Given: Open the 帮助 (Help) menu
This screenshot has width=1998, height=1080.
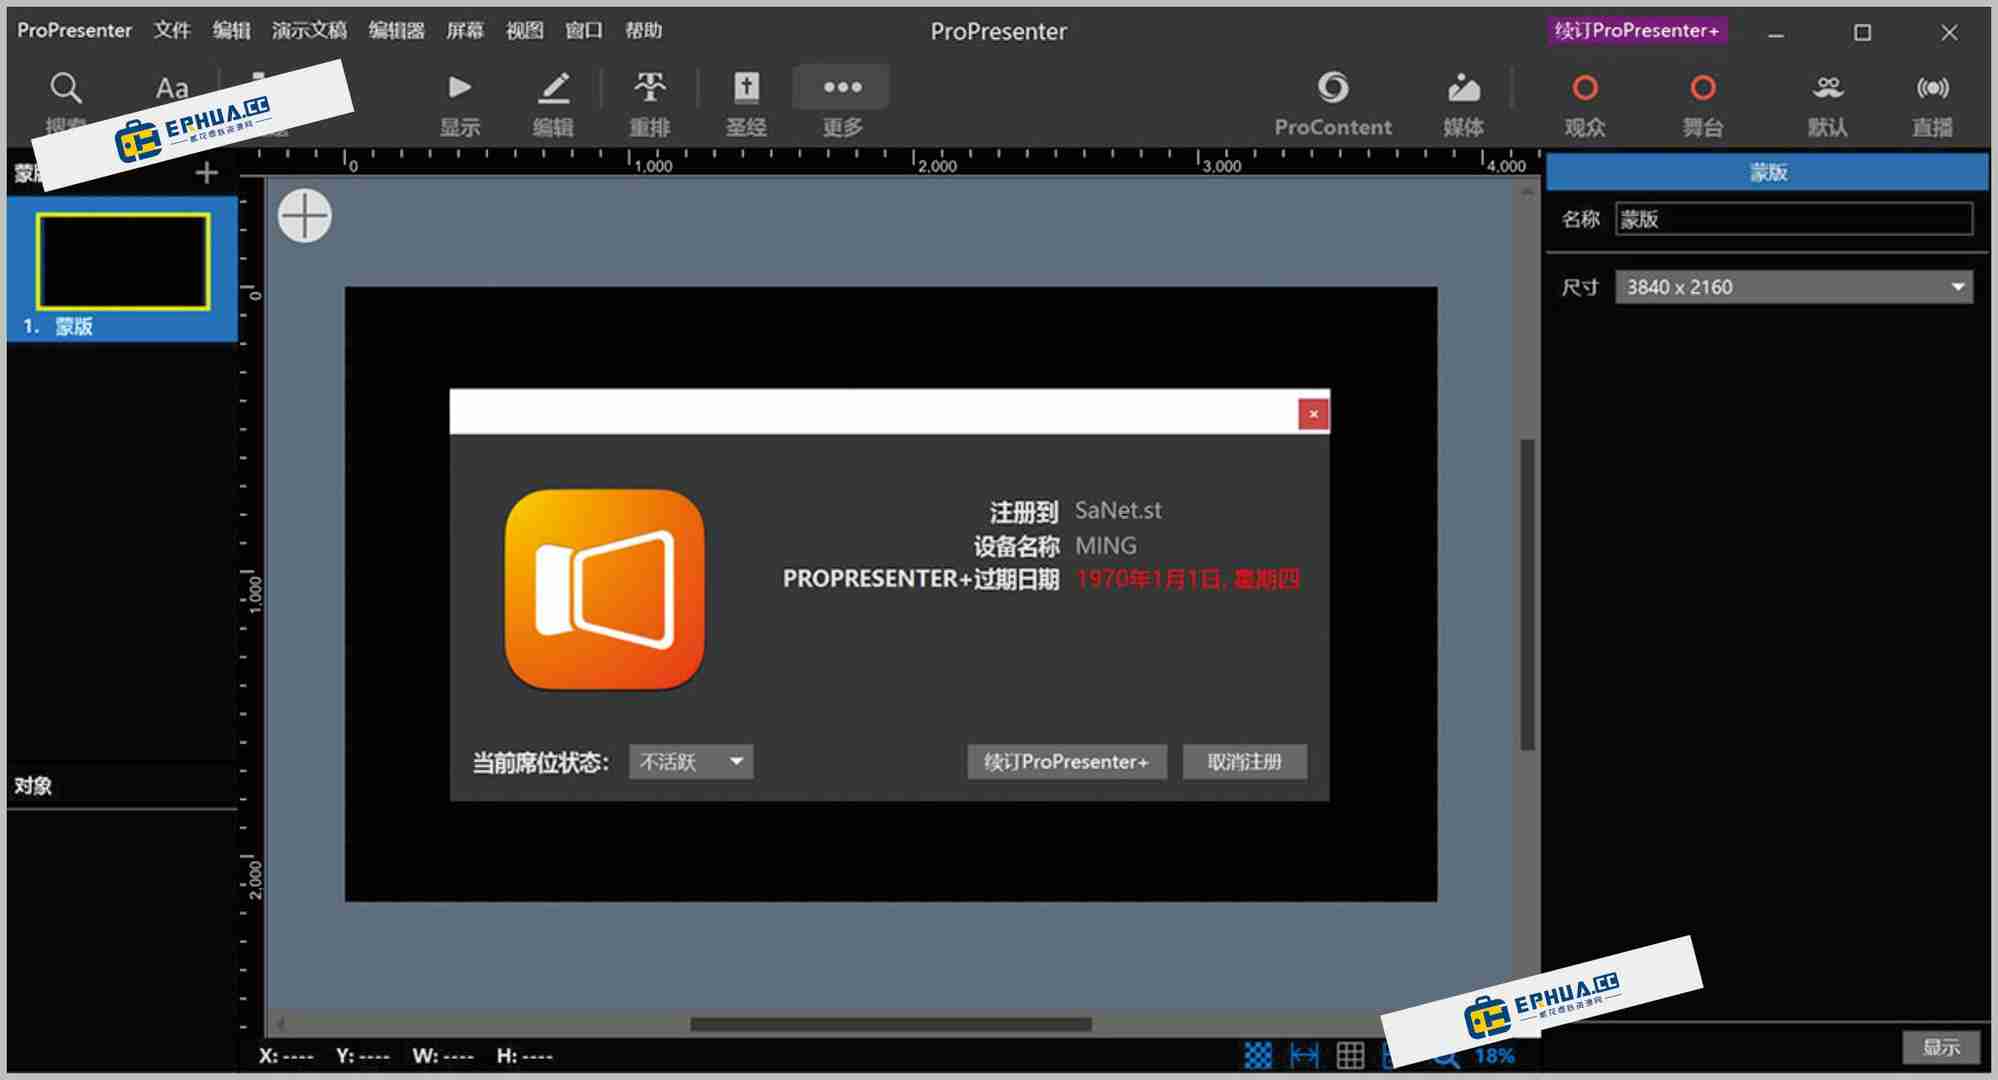Looking at the screenshot, I should 643,31.
